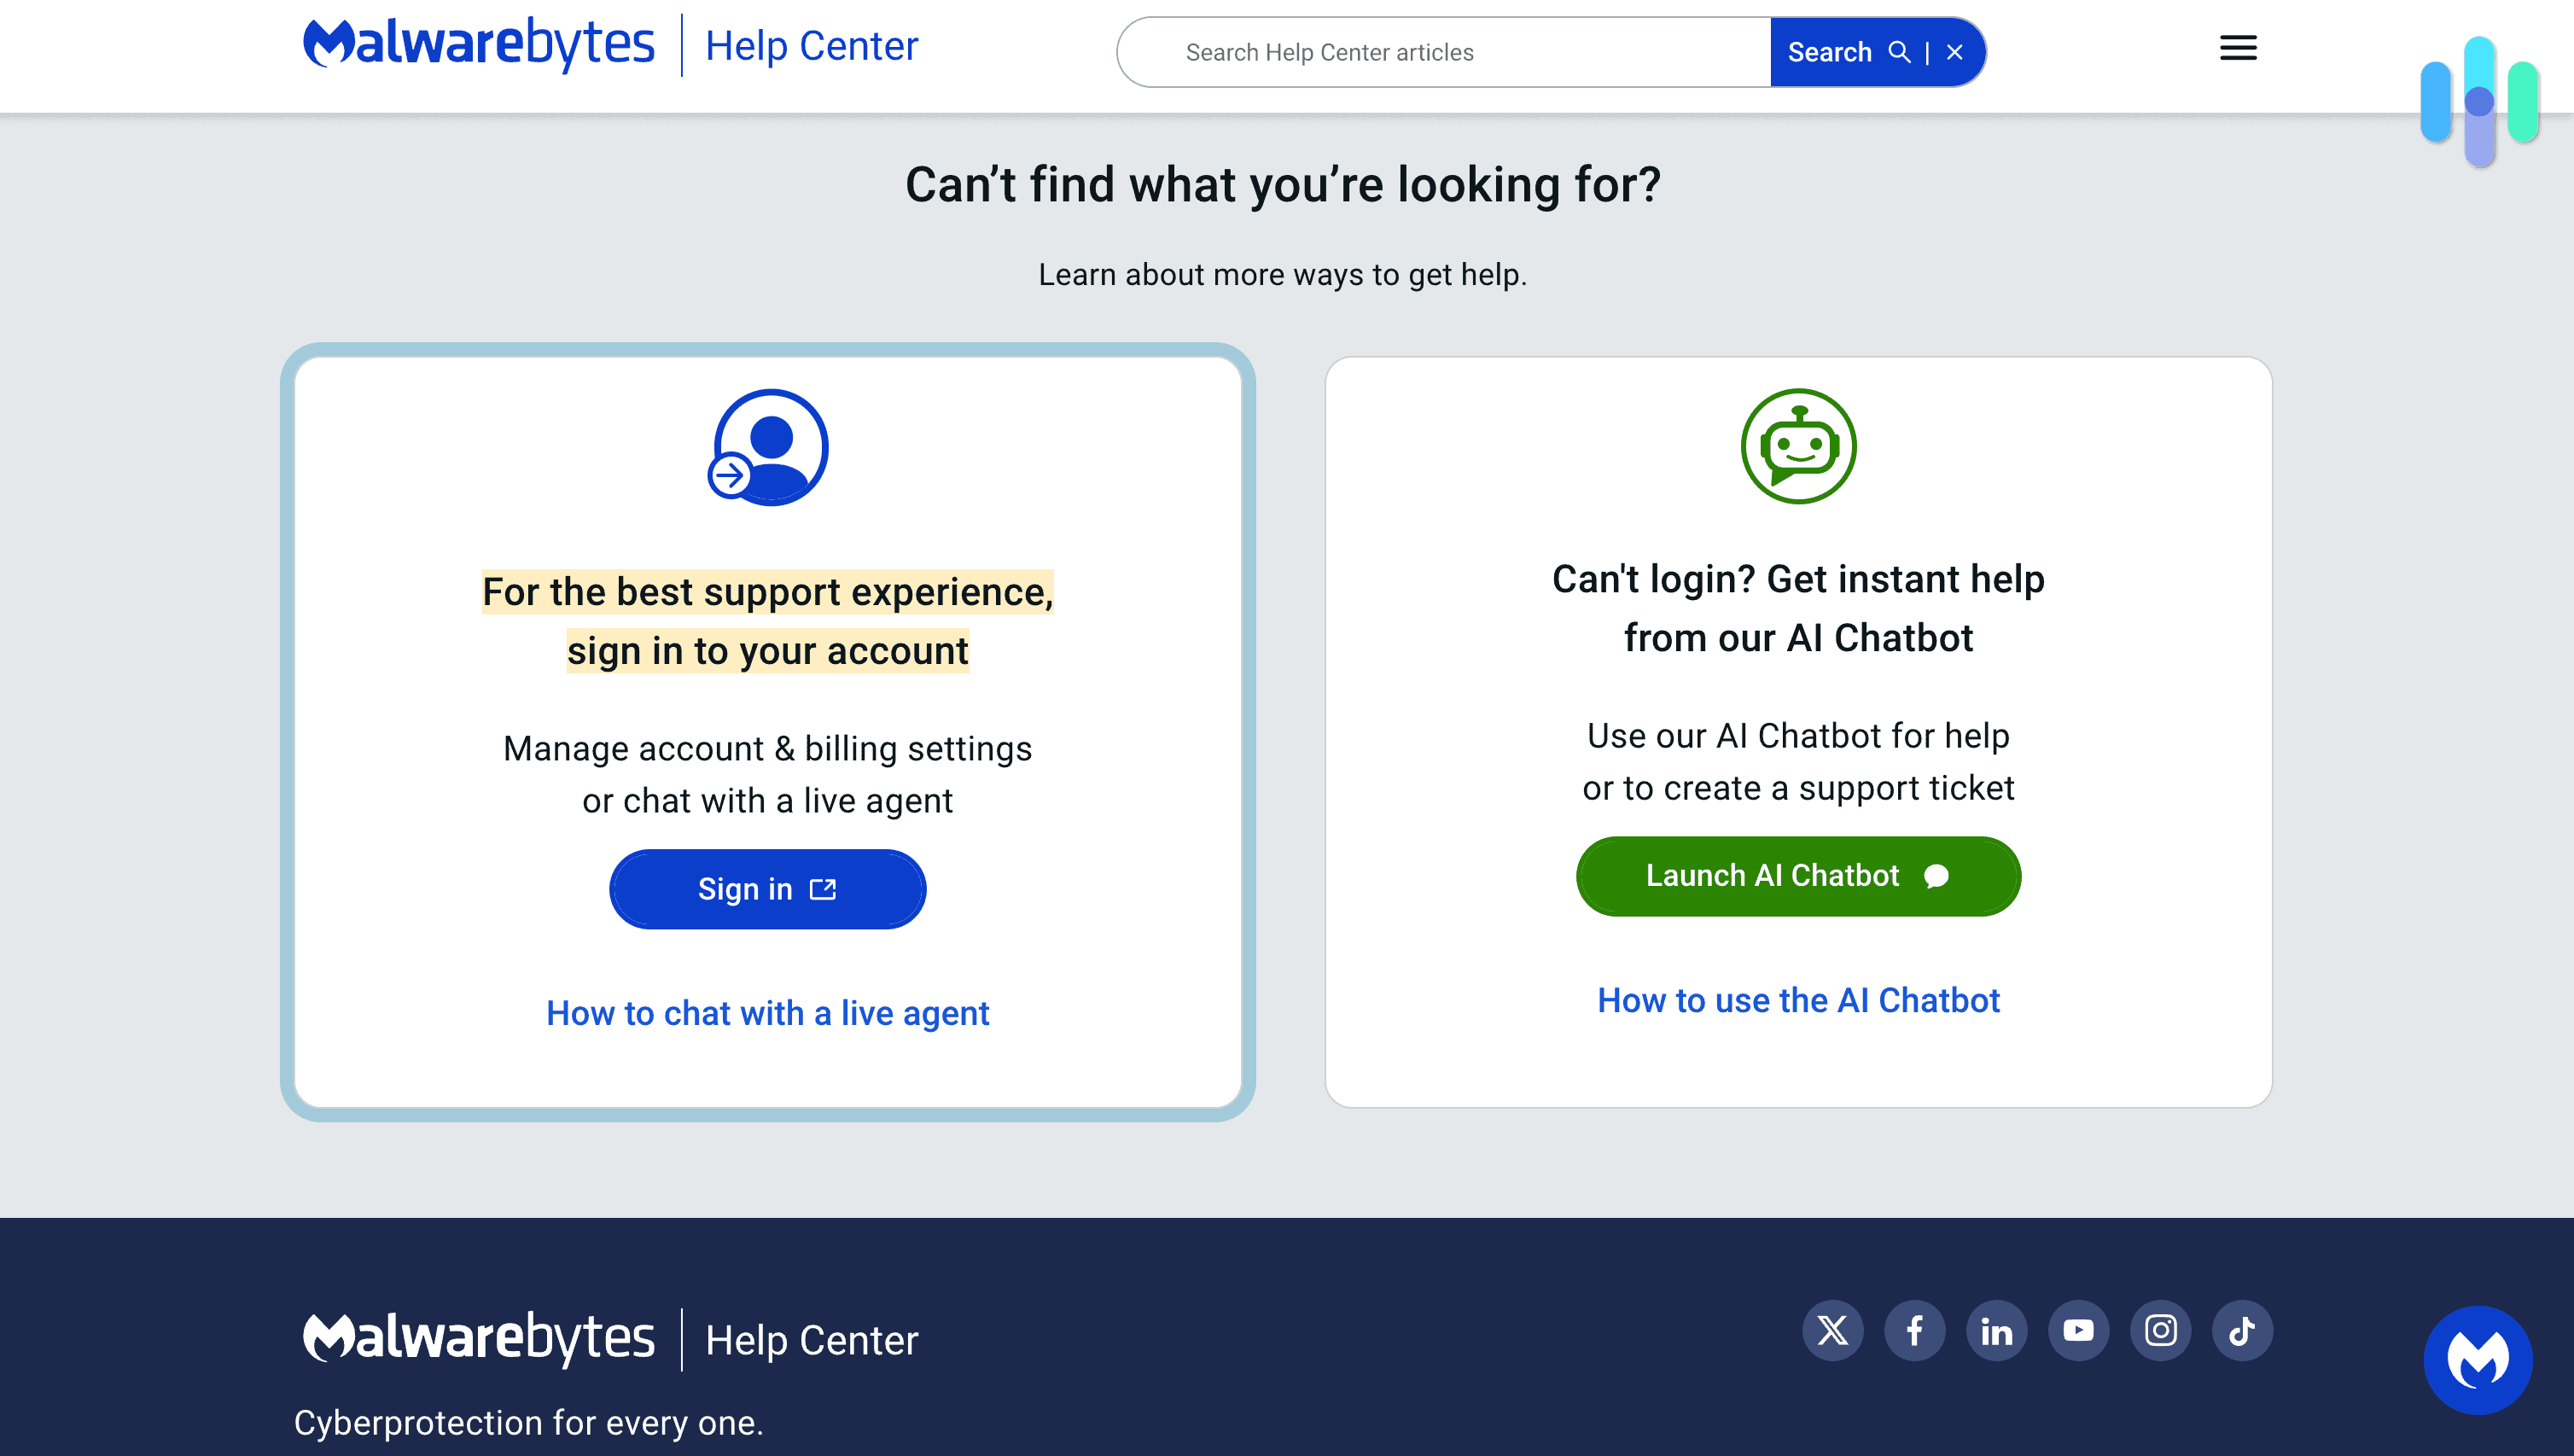Viewport: 2574px width, 1456px height.
Task: Open the Instagram icon in footer
Action: 2161,1330
